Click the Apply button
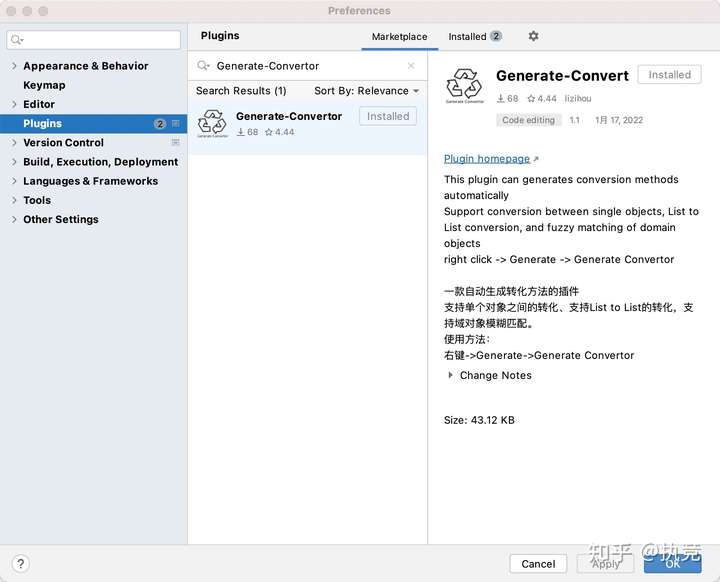The width and height of the screenshot is (720, 582). (x=605, y=564)
